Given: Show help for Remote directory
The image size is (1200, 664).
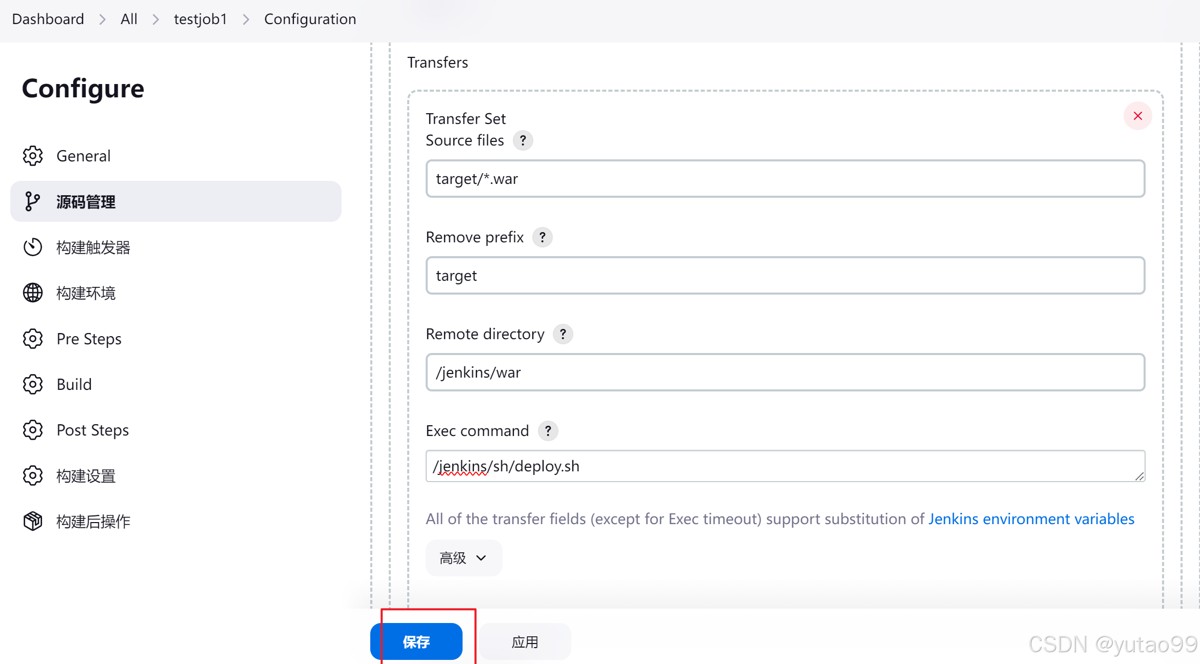Looking at the screenshot, I should tap(563, 334).
